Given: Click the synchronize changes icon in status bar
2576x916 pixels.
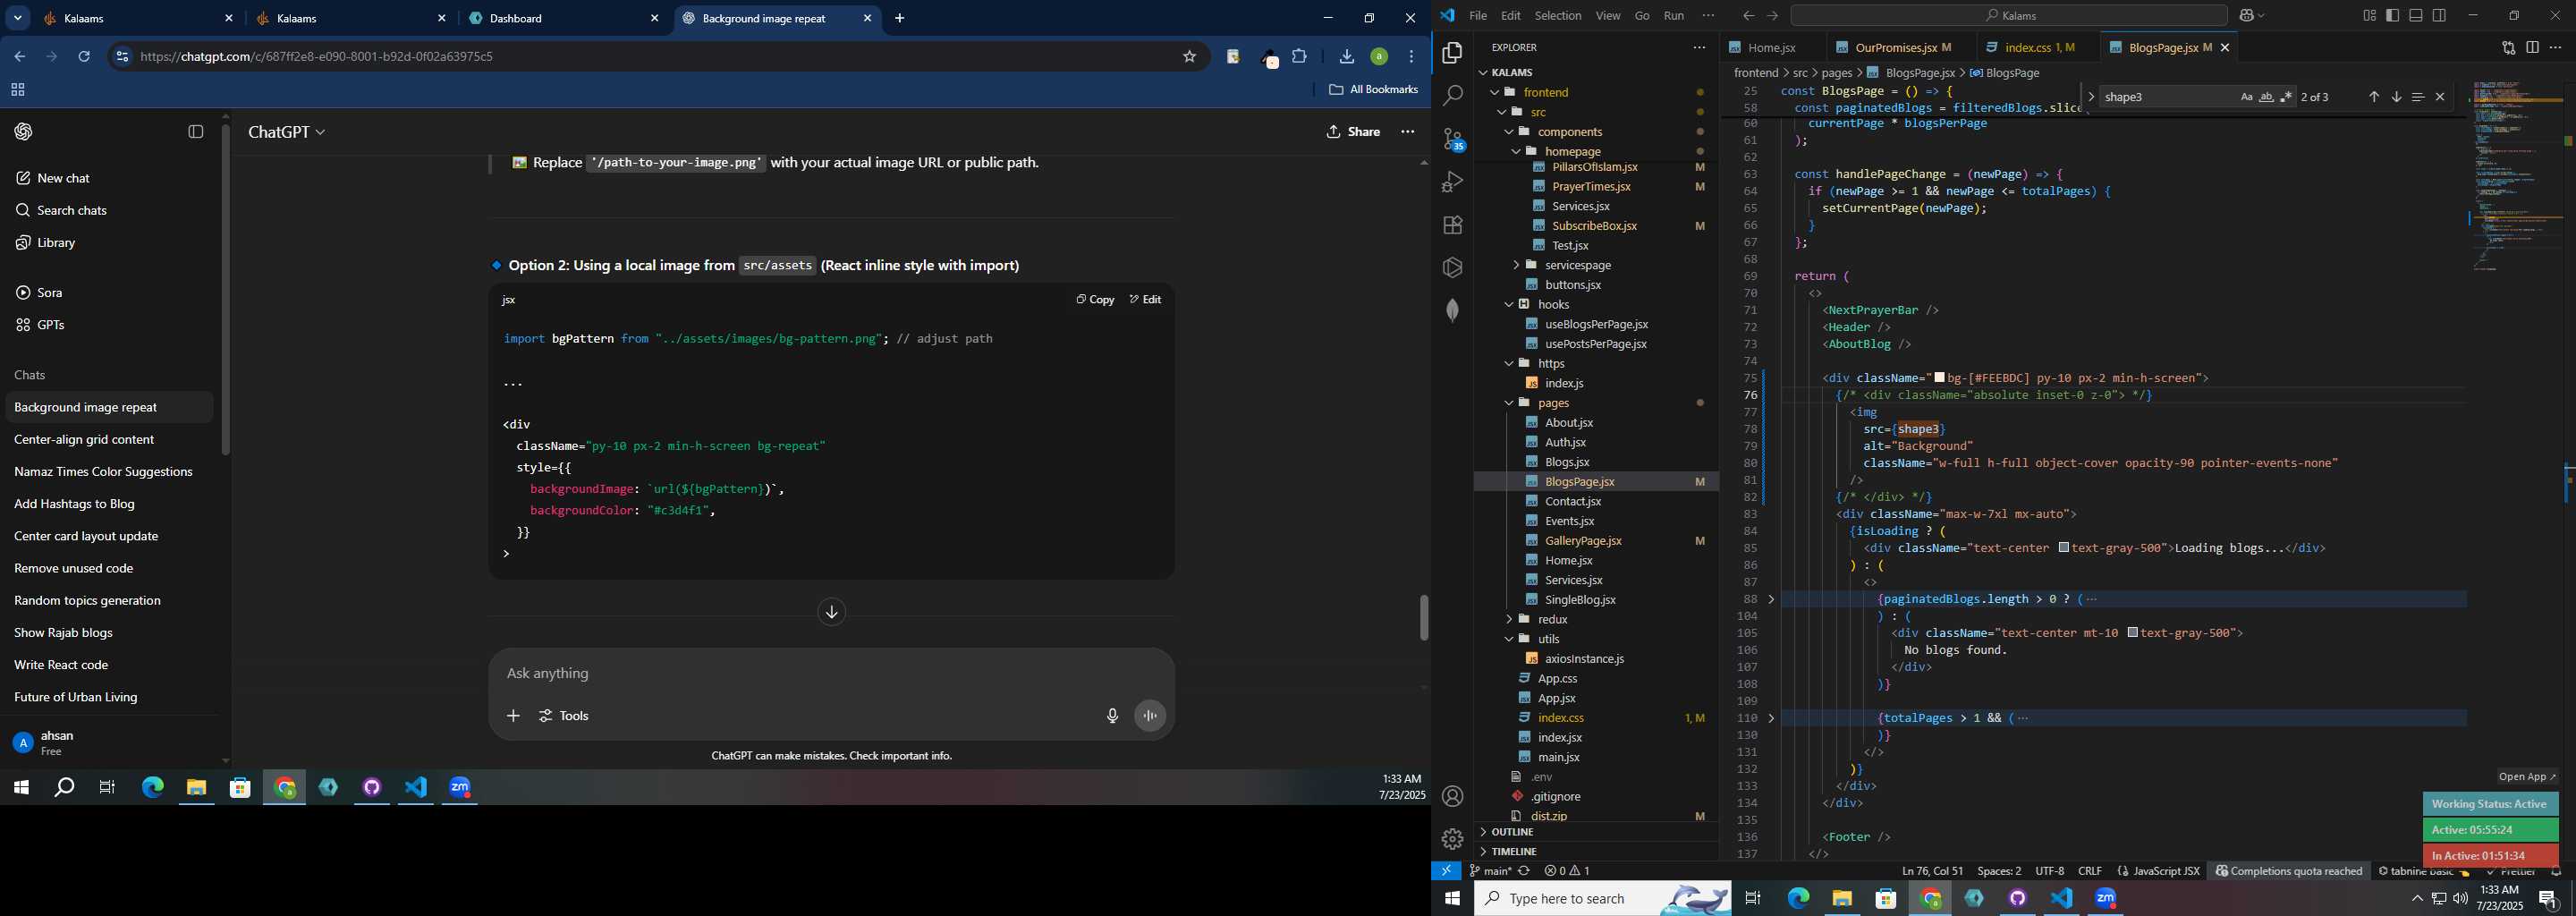Looking at the screenshot, I should pyautogui.click(x=1524, y=871).
